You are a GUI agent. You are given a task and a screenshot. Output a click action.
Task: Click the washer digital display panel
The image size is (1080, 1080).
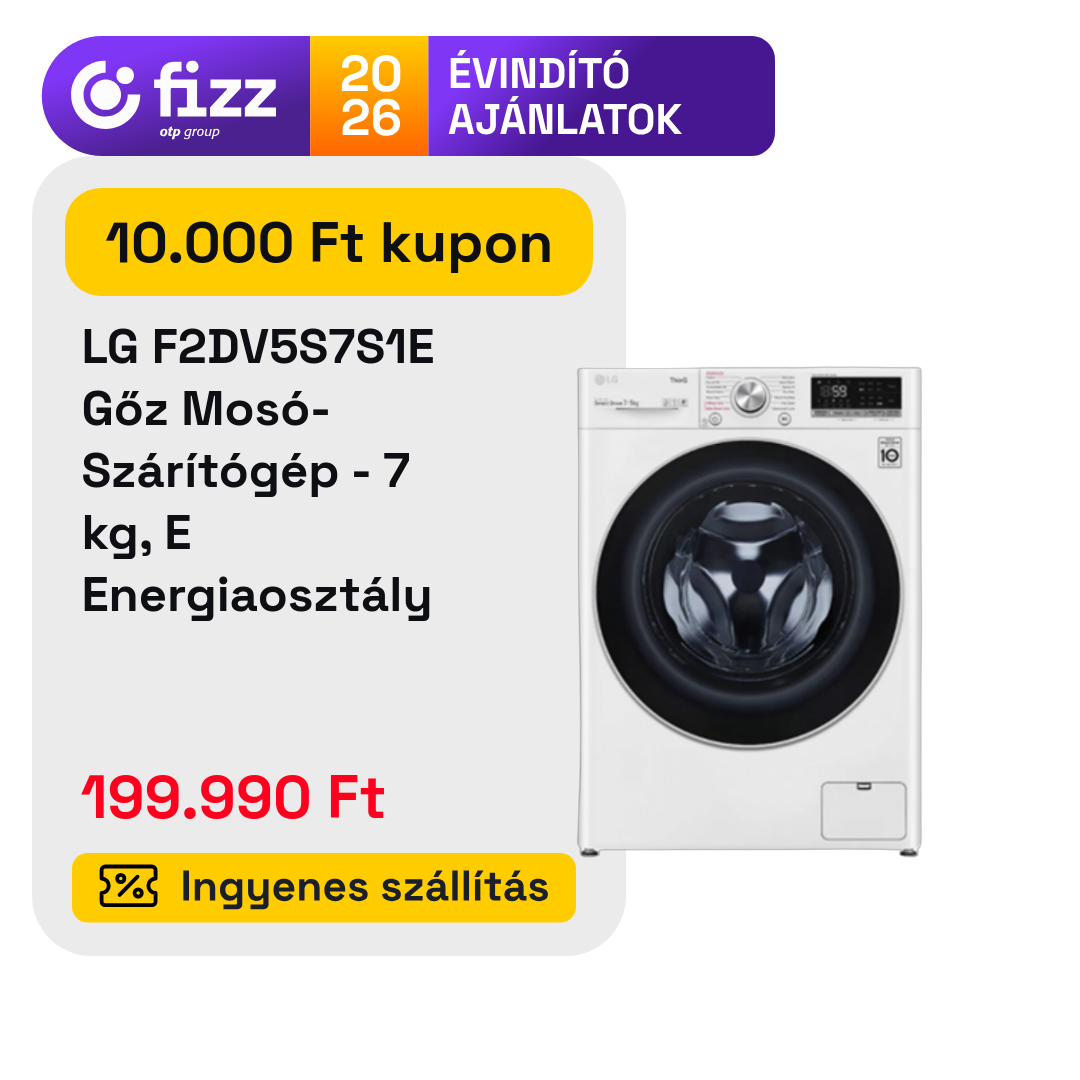(856, 396)
